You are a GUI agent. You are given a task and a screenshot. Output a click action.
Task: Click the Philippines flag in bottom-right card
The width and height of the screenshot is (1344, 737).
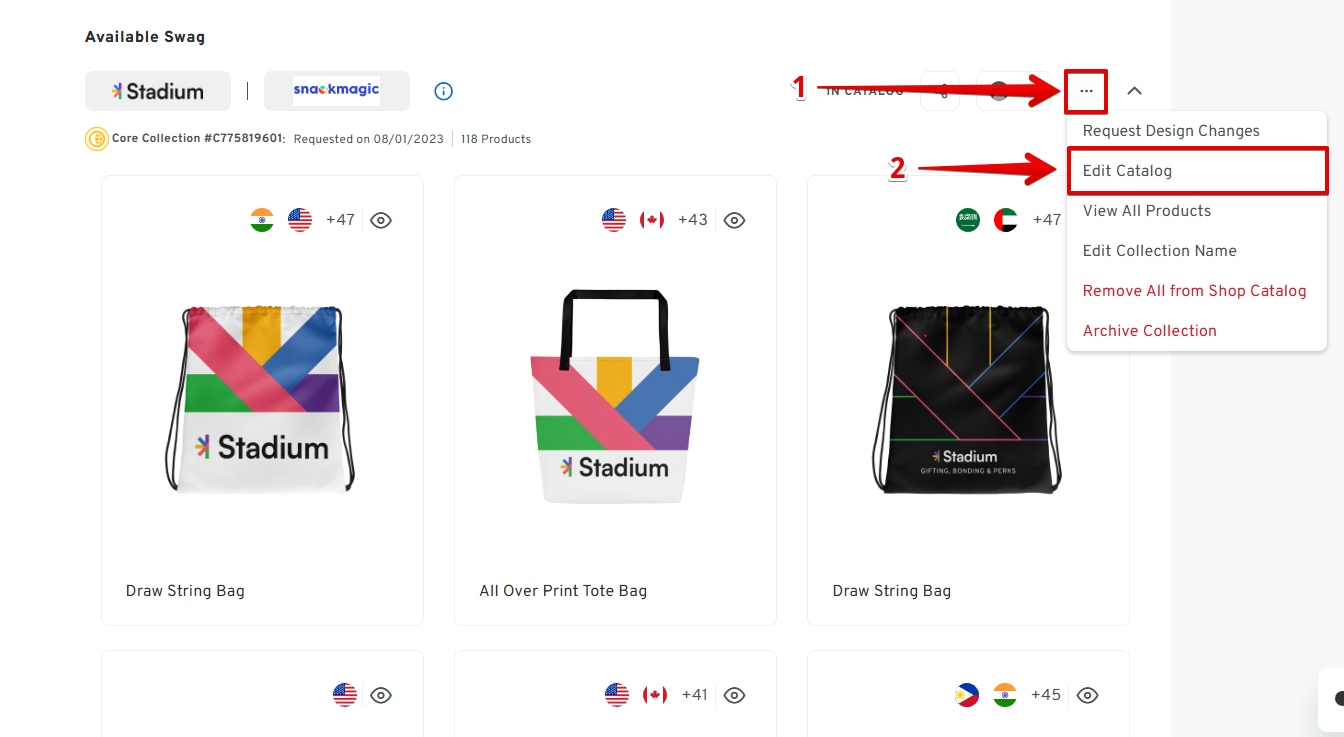[x=967, y=695]
